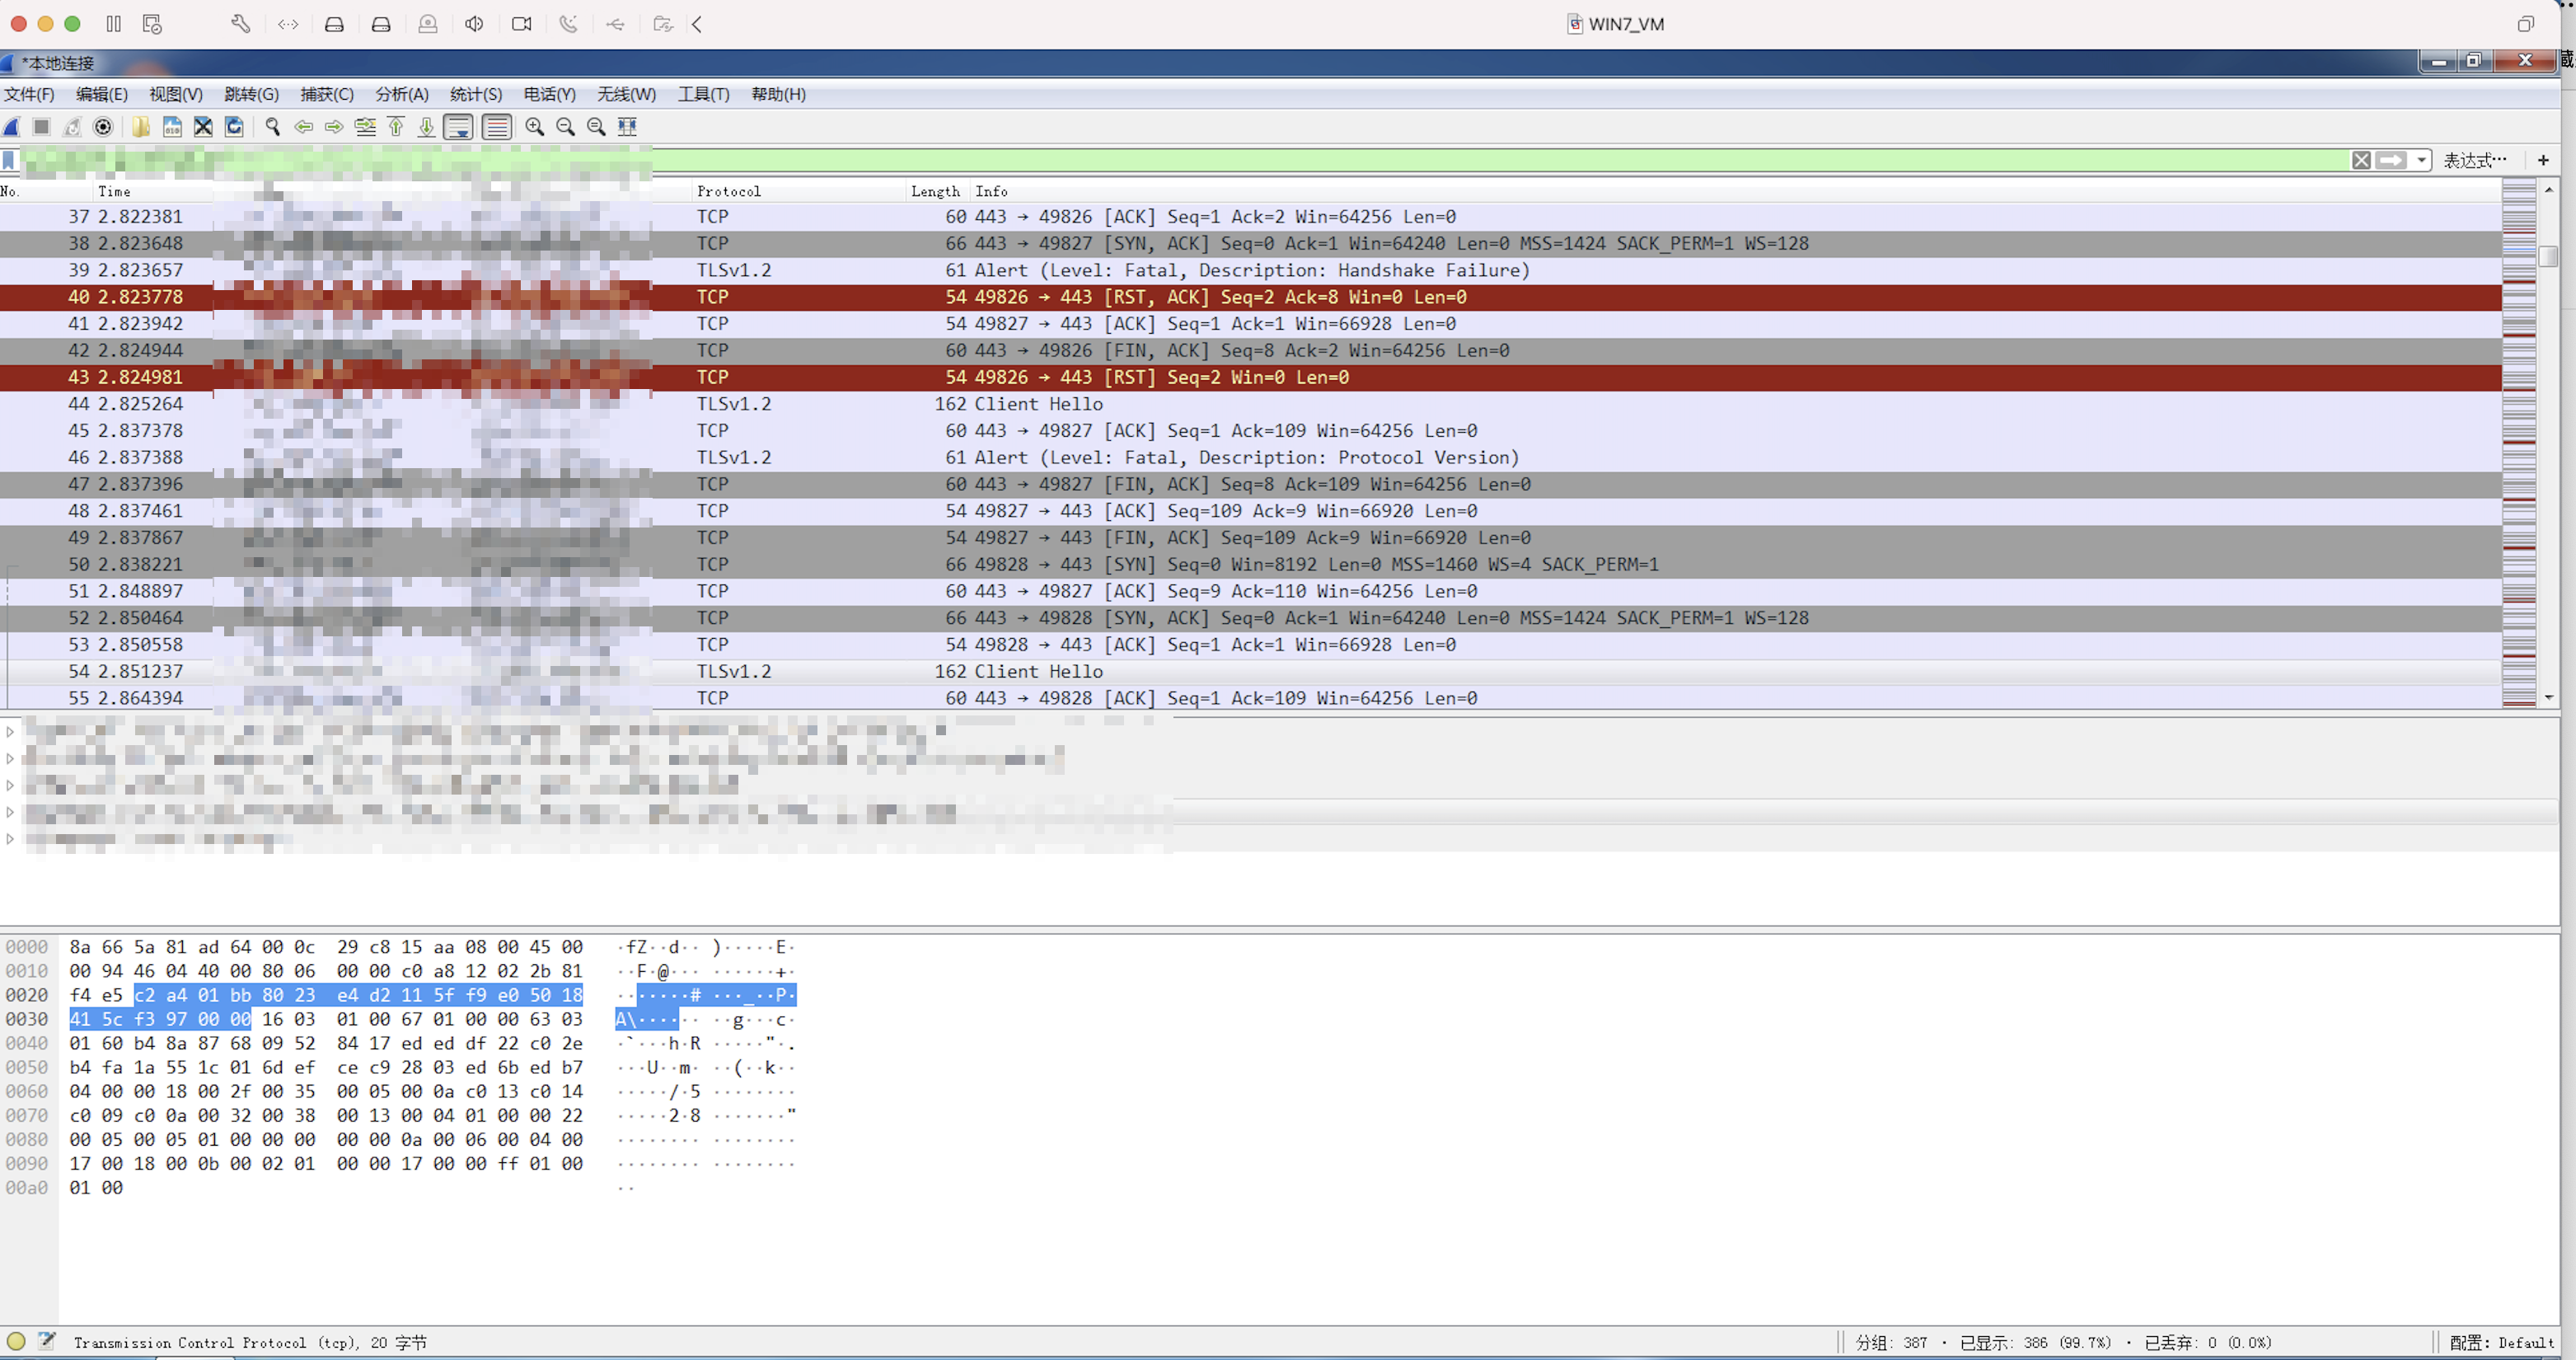
Task: Select packet 44 Client Hello row
Action: tap(1038, 404)
